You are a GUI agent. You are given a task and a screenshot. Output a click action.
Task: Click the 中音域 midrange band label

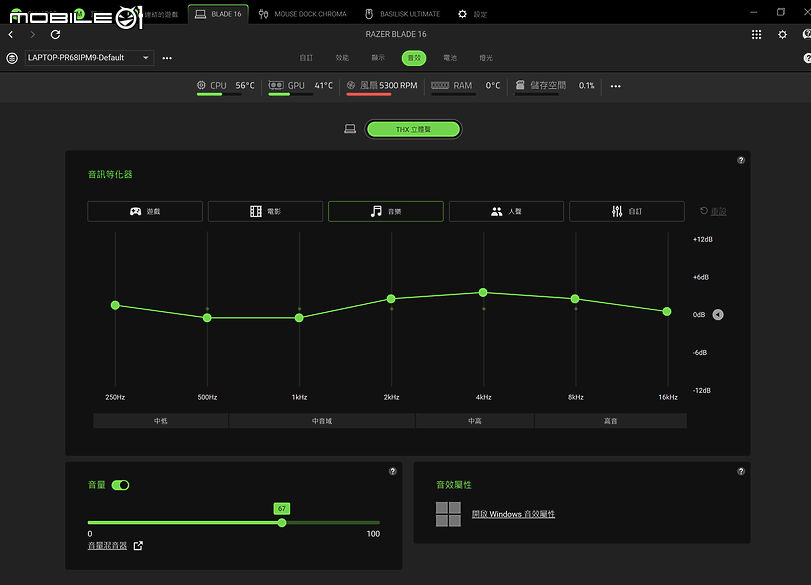322,421
